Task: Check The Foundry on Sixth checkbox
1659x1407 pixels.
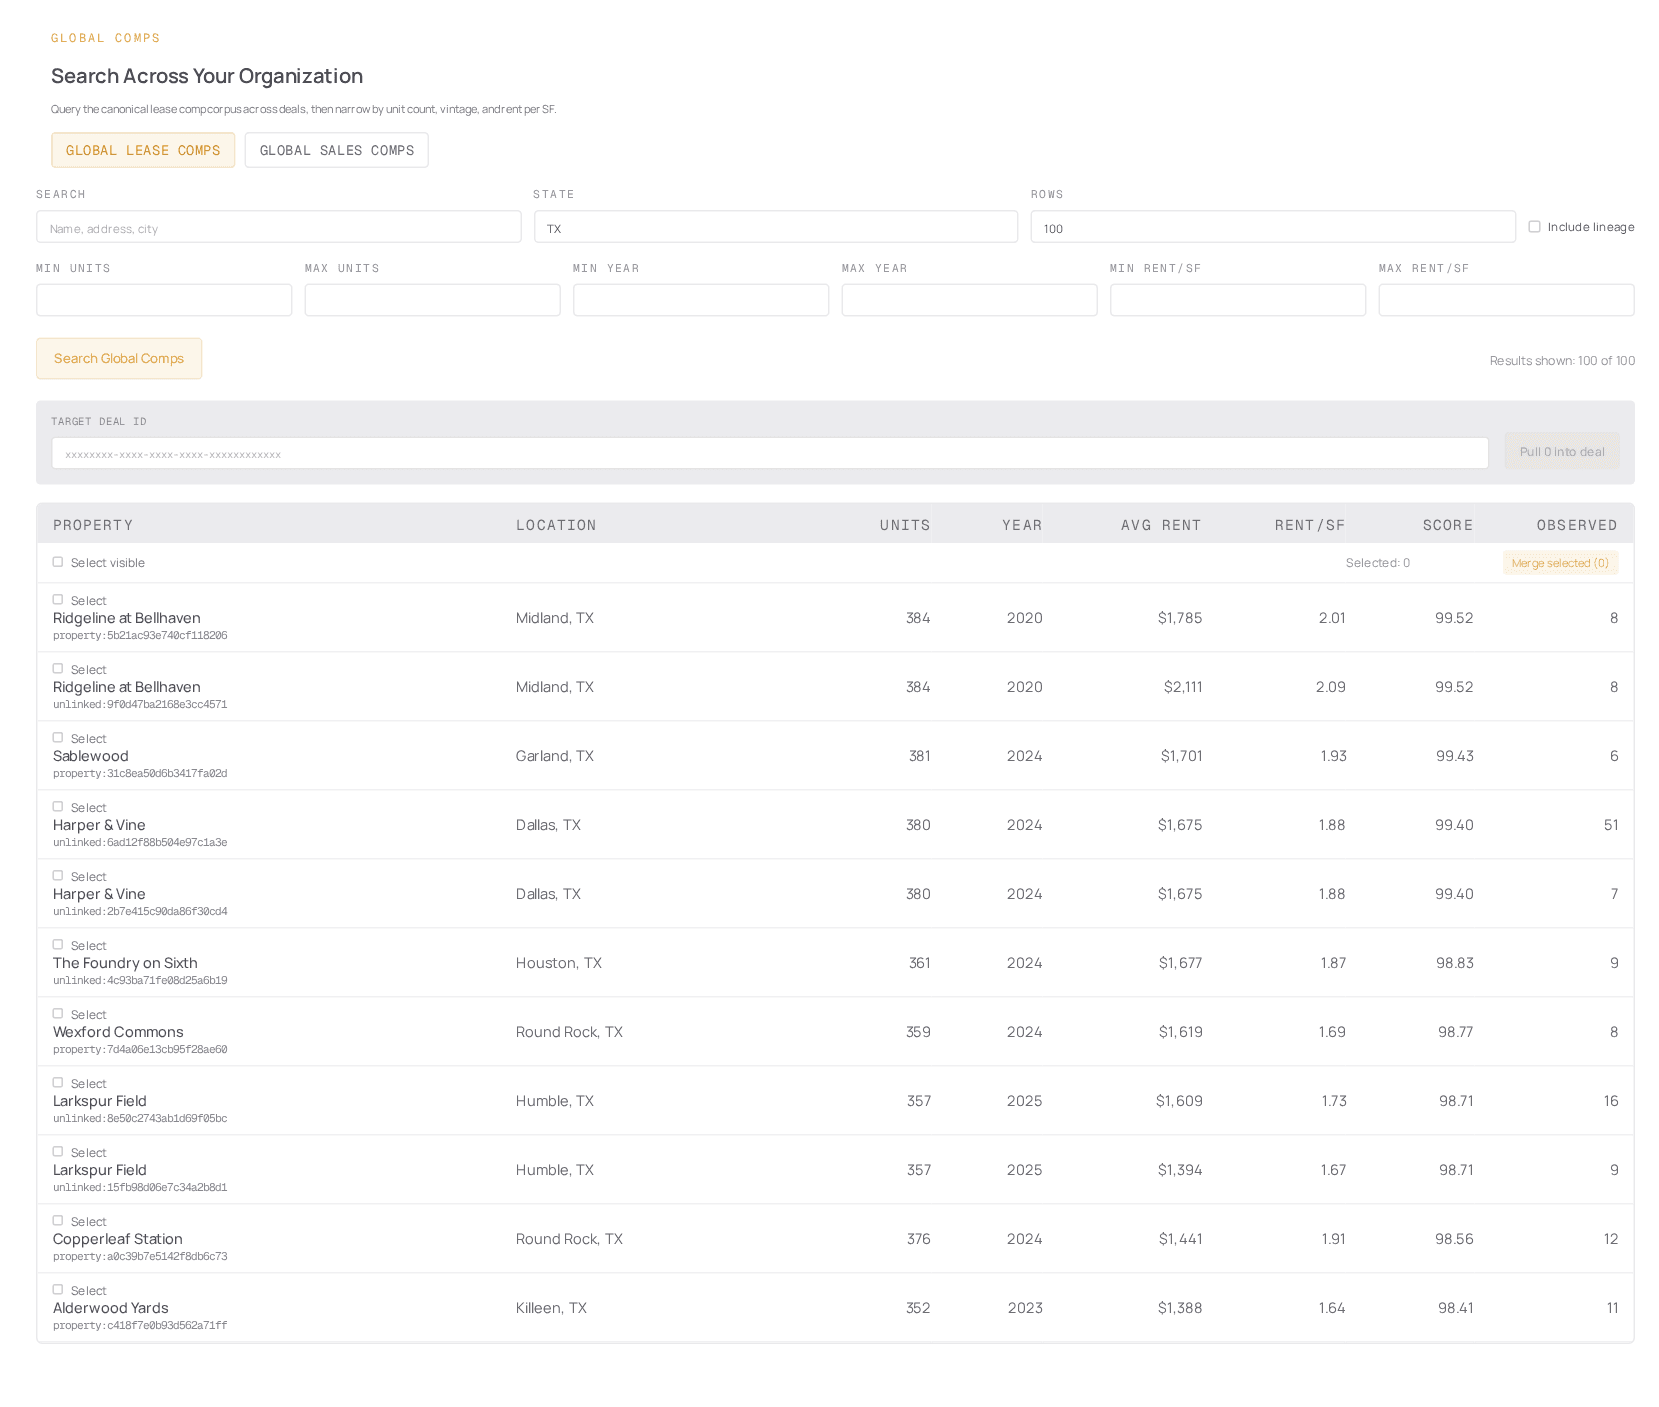Action: pos(58,945)
